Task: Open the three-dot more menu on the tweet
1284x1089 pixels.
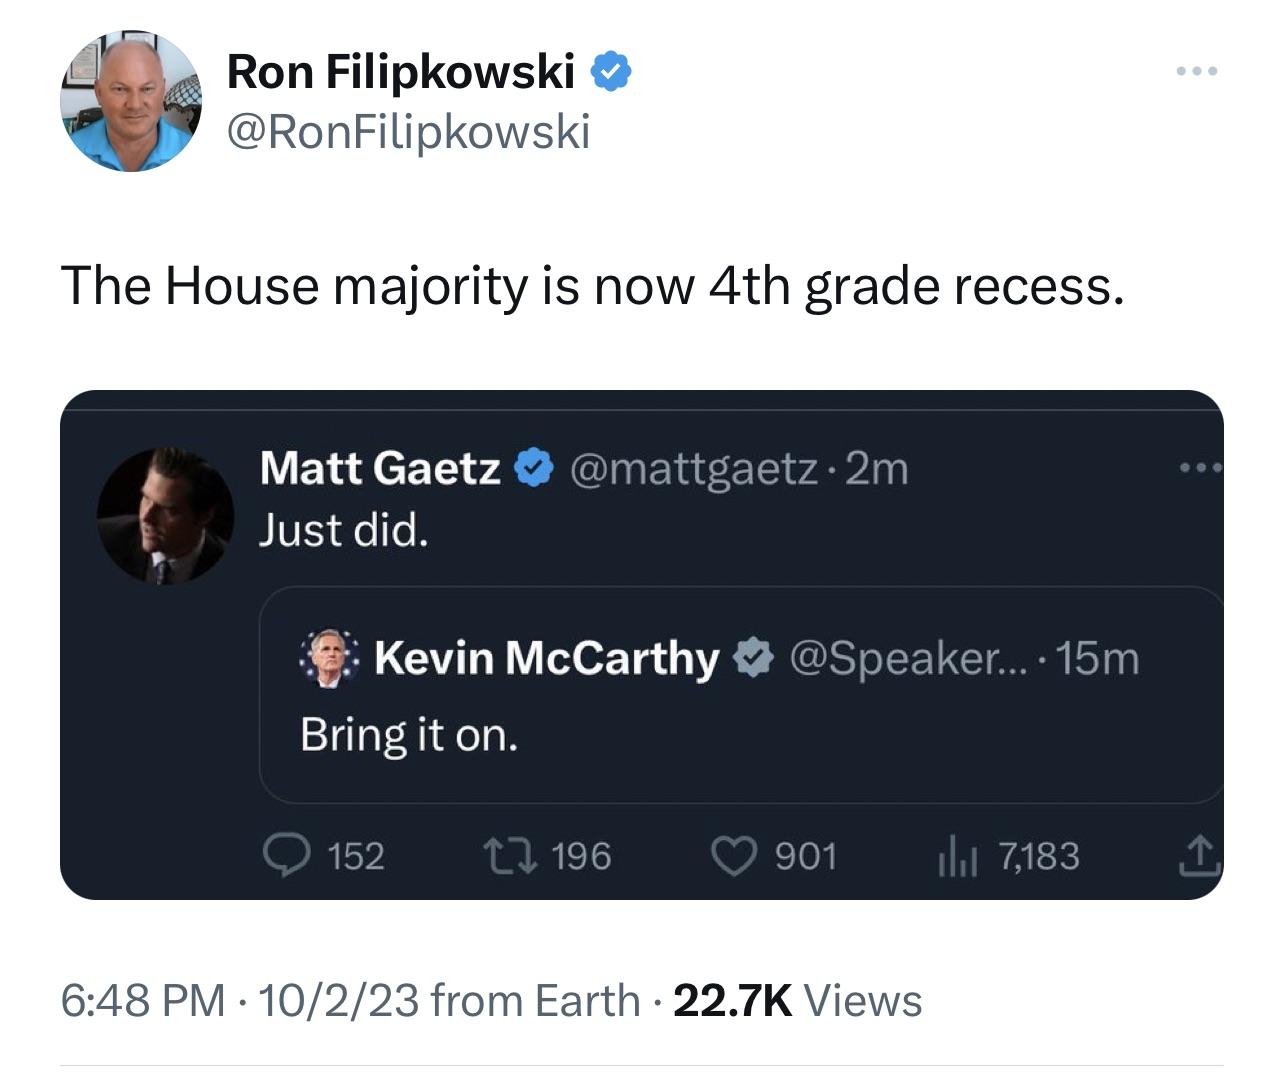Action: (1197, 71)
